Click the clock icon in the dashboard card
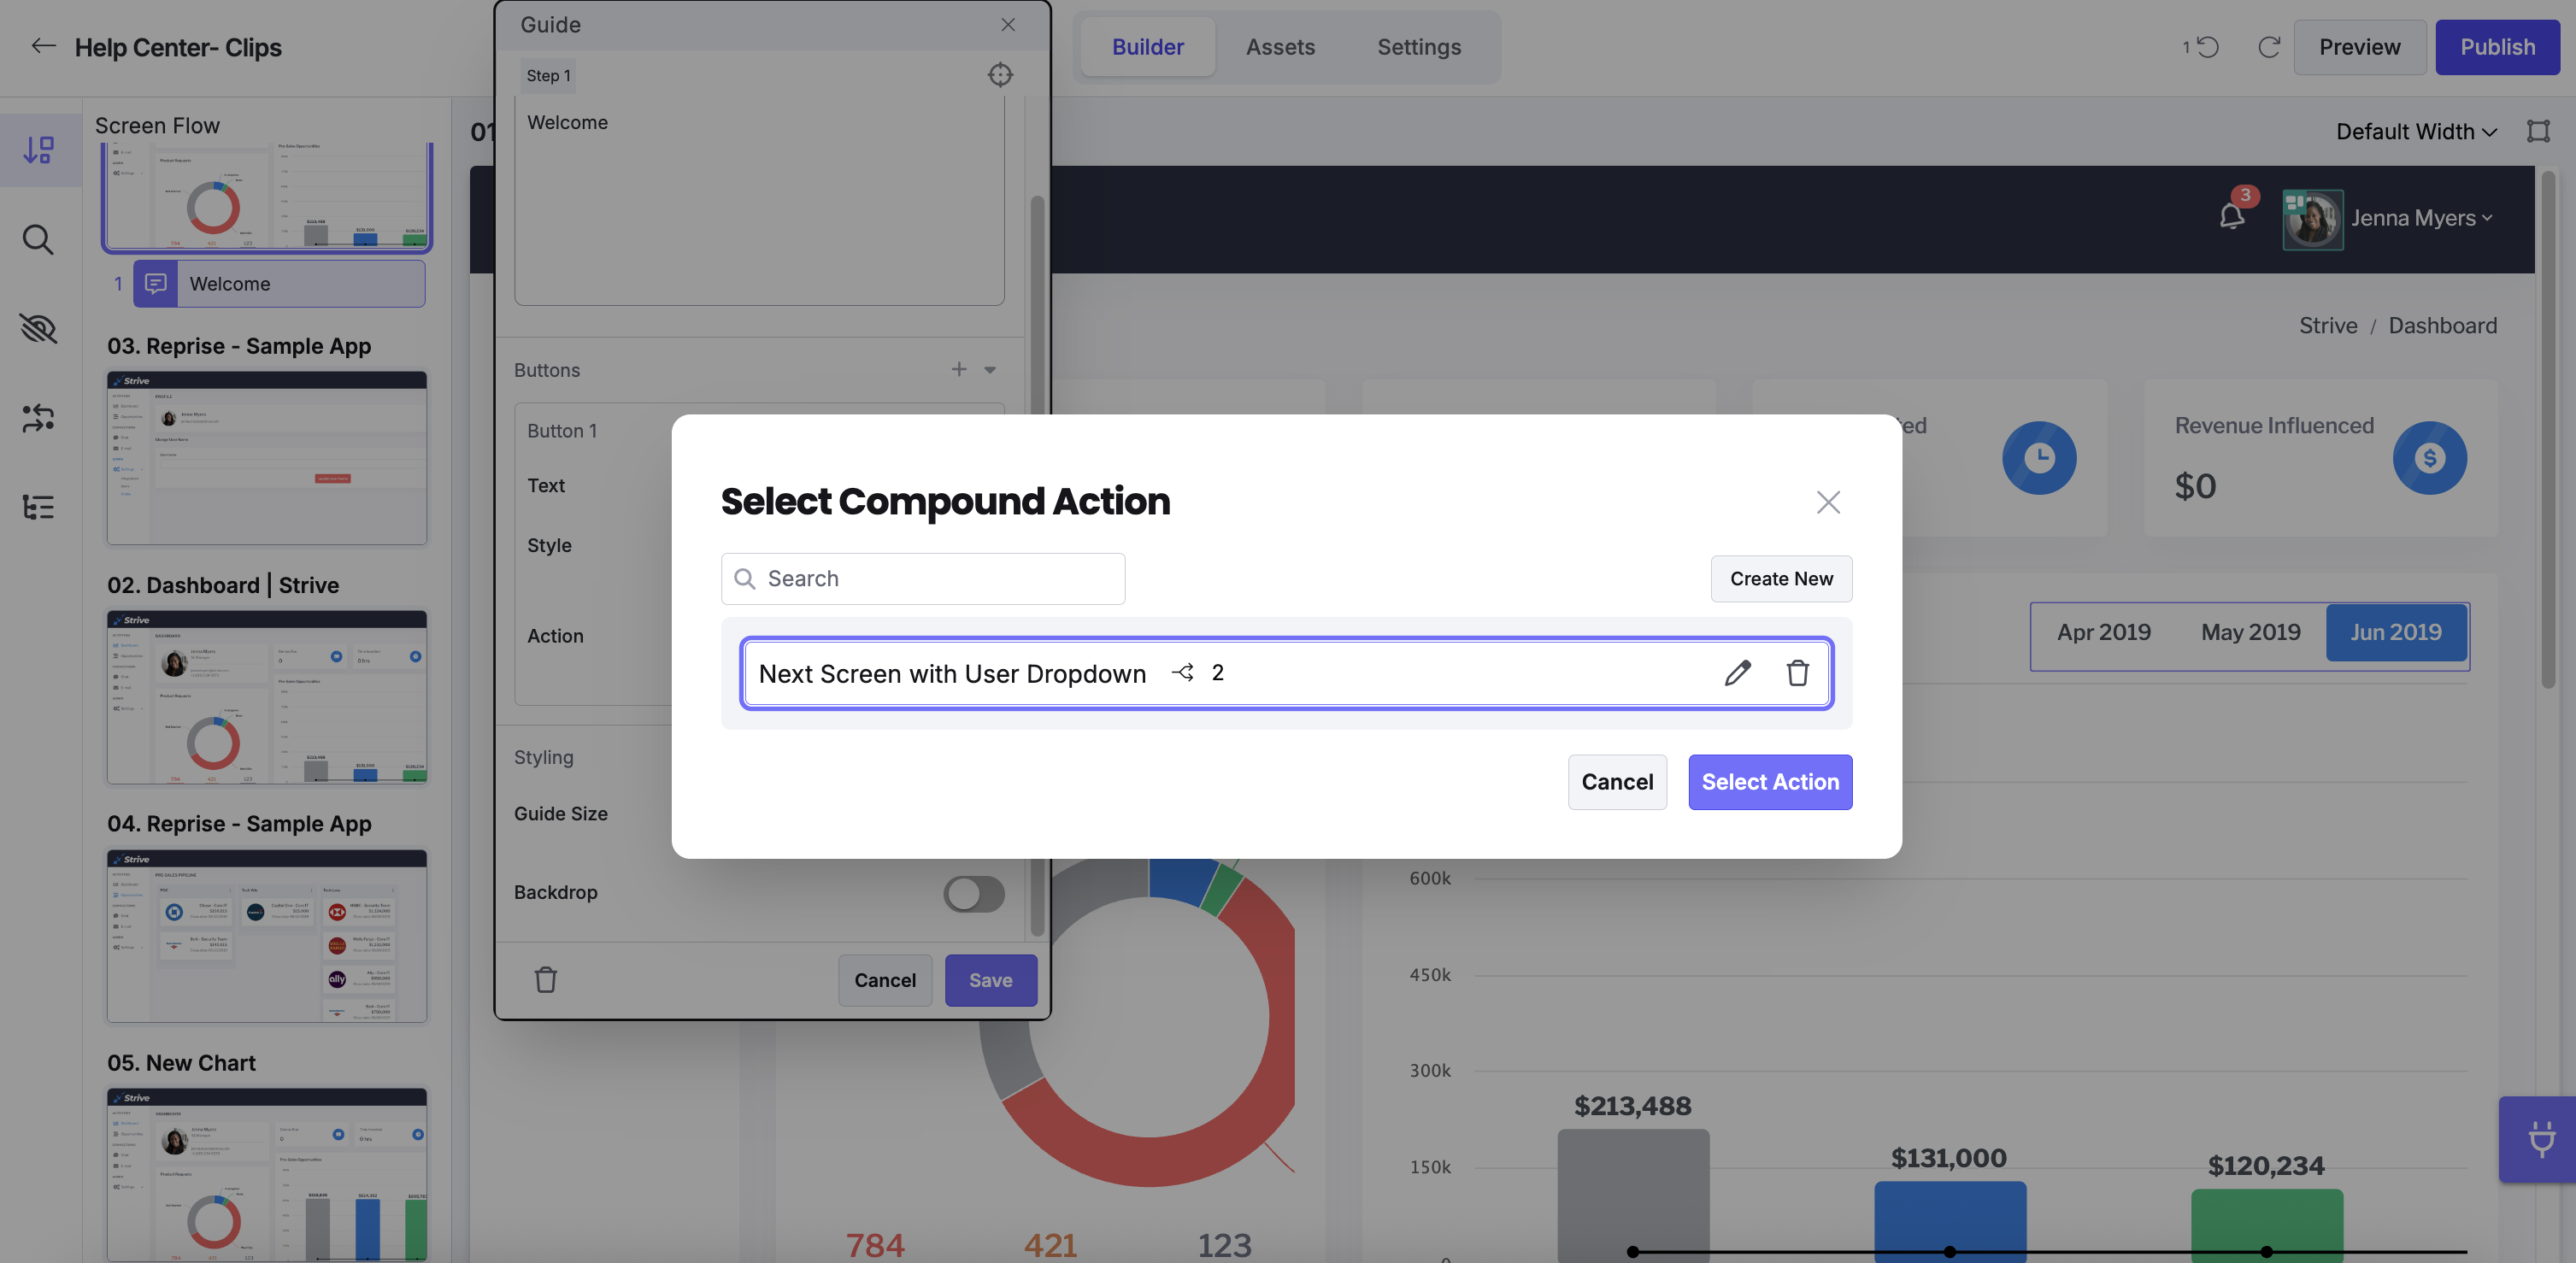This screenshot has width=2576, height=1263. pyautogui.click(x=2039, y=458)
